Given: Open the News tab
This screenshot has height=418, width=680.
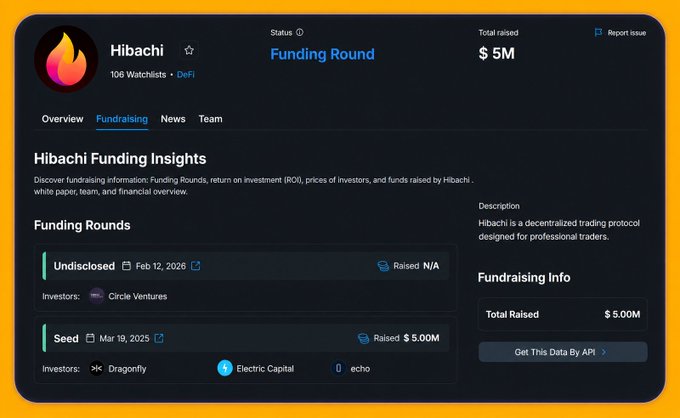Looking at the screenshot, I should coord(173,119).
